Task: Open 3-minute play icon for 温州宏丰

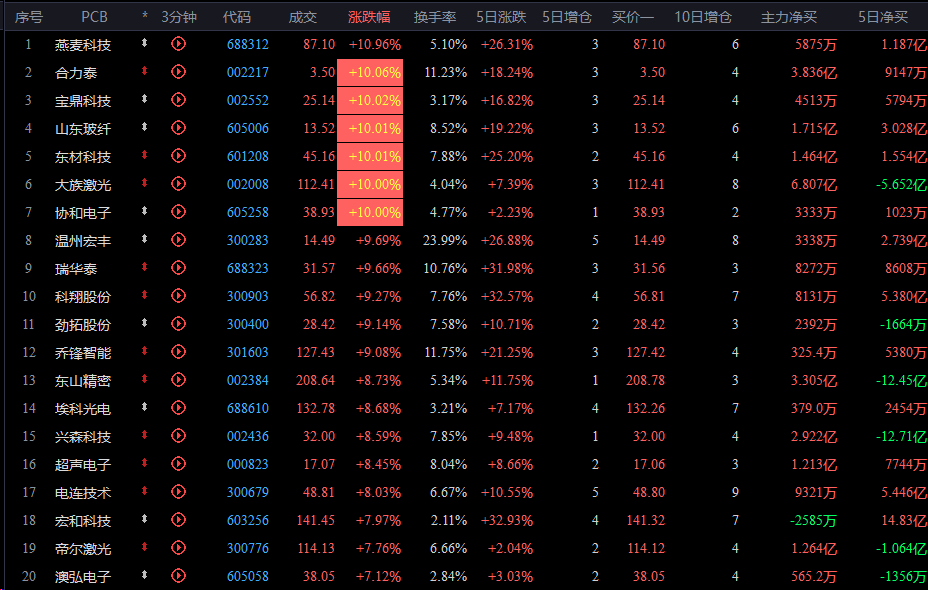Action: (178, 240)
